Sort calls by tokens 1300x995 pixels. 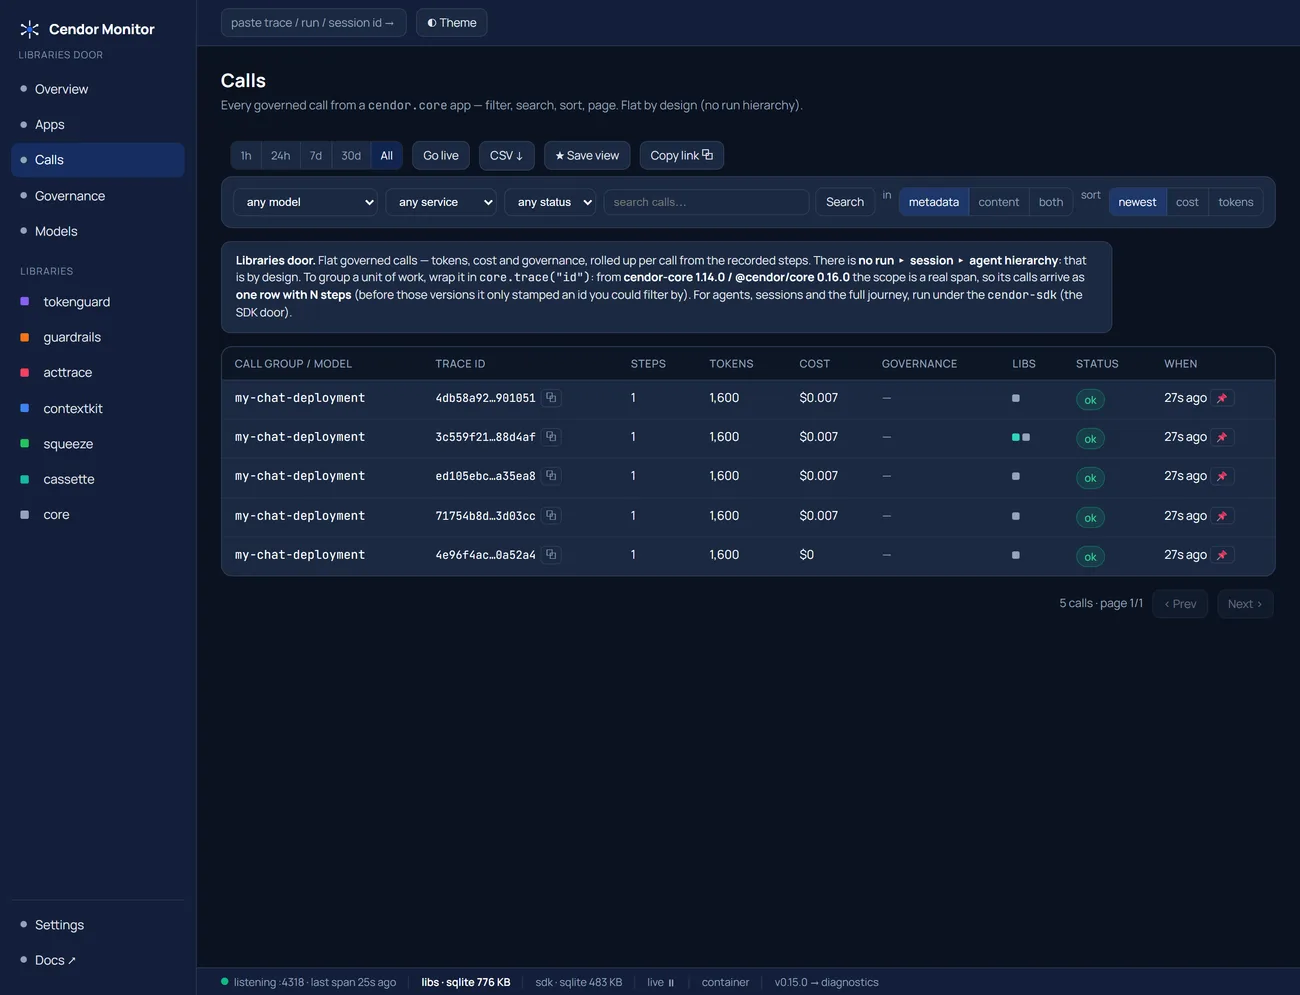tap(1236, 202)
